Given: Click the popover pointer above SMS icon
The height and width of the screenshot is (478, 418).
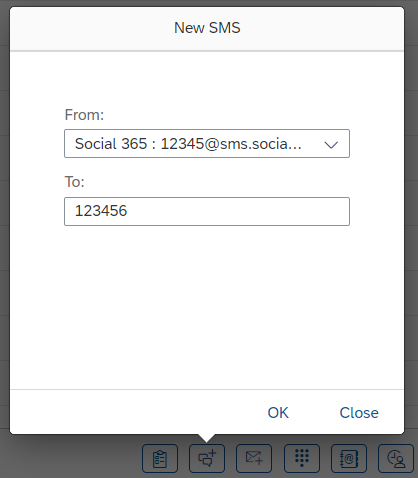Looking at the screenshot, I should pyautogui.click(x=207, y=438).
